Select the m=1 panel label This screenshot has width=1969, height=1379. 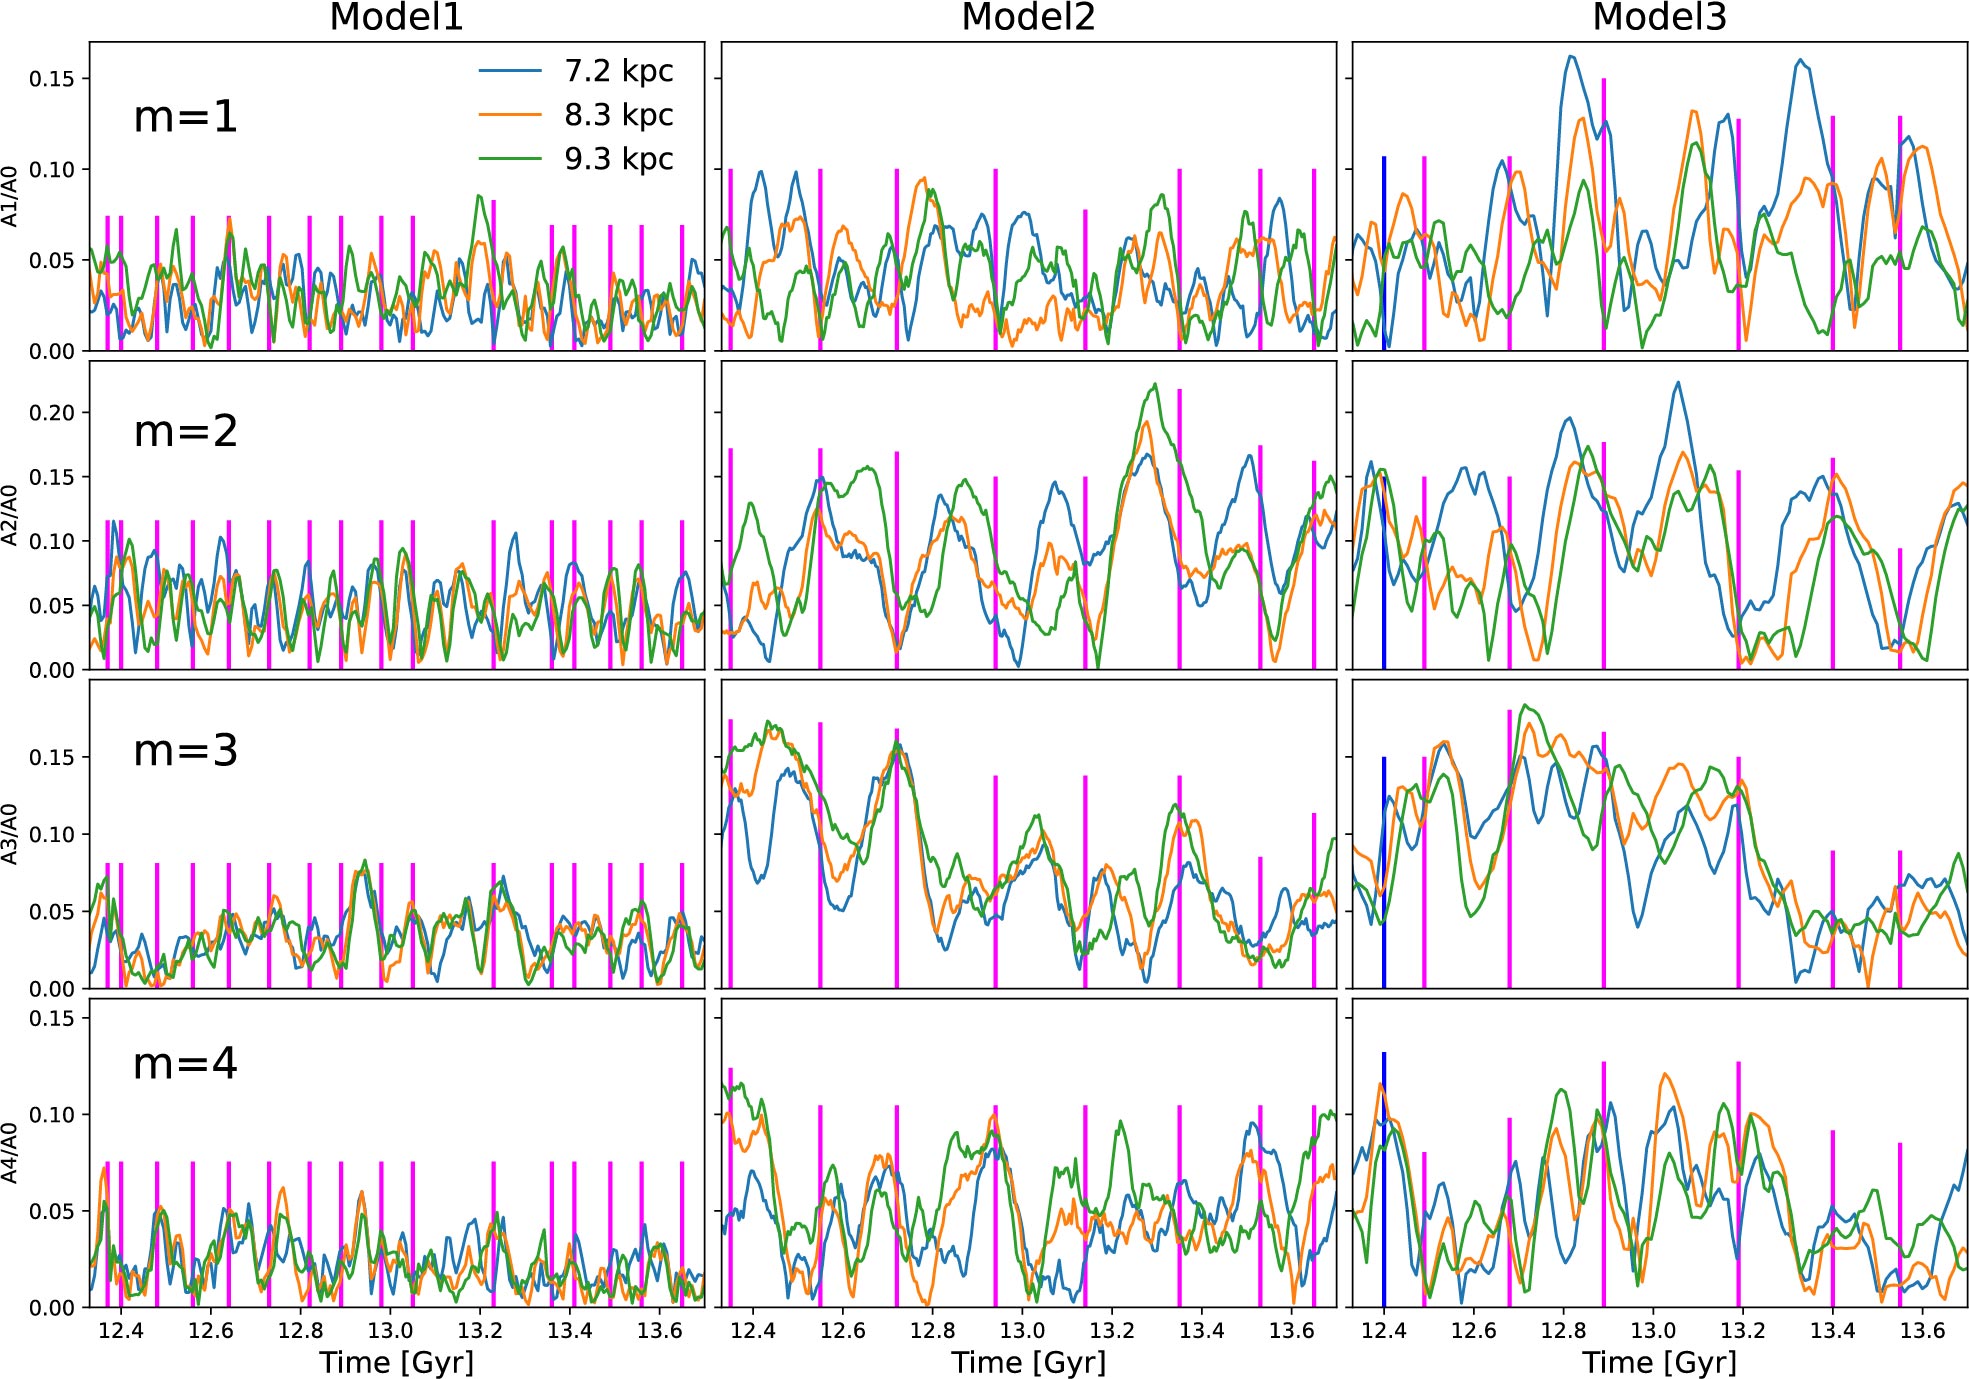186,117
